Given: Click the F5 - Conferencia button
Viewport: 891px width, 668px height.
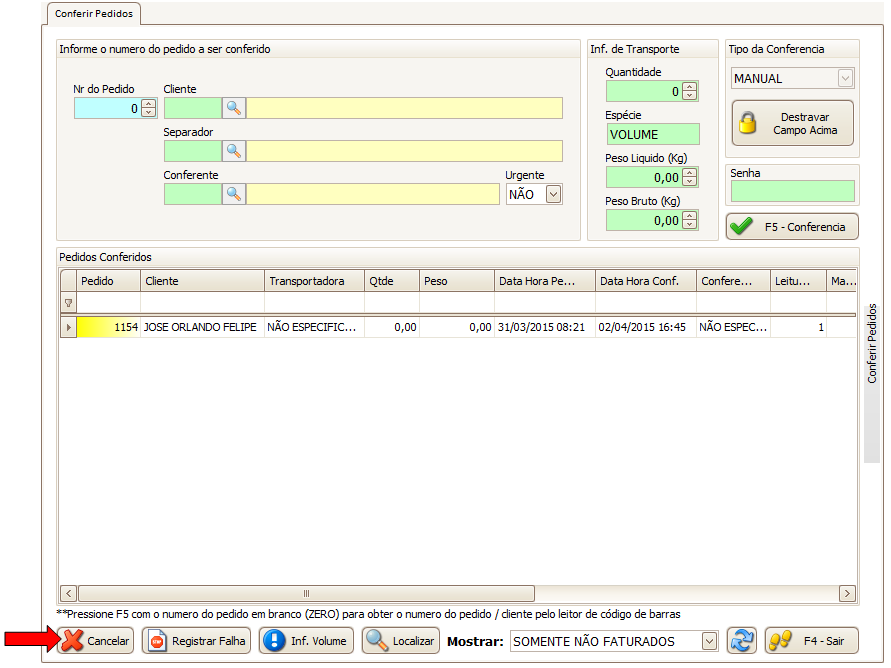Looking at the screenshot, I should [x=792, y=227].
